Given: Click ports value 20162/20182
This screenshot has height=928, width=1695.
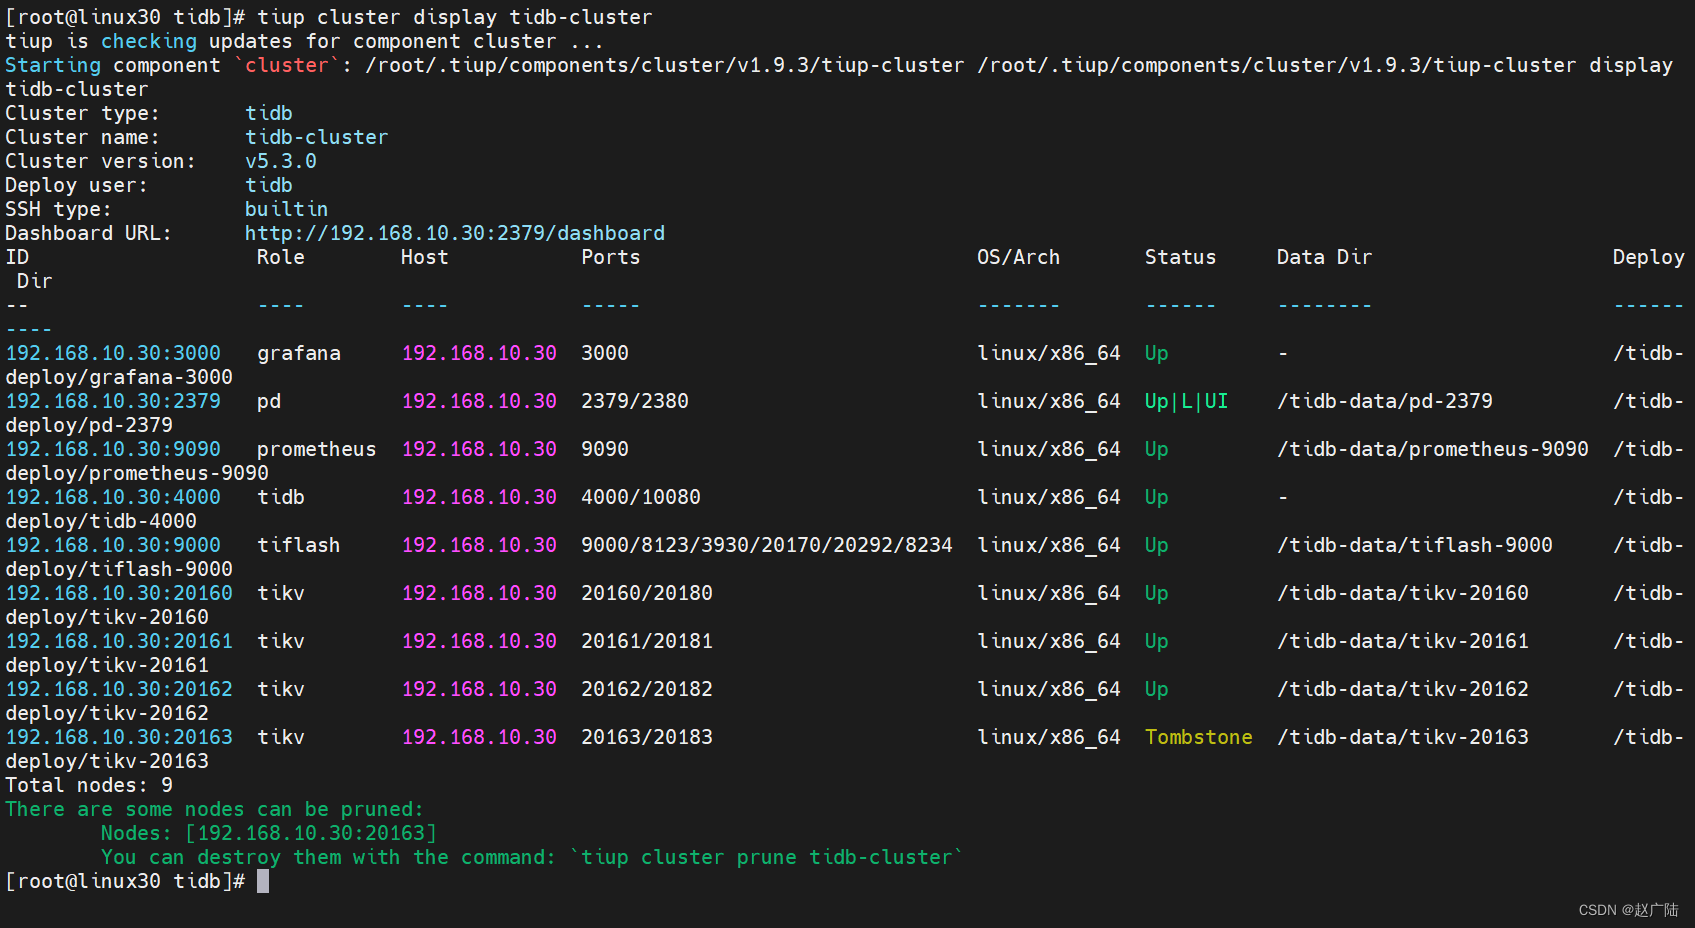Looking at the screenshot, I should 647,689.
